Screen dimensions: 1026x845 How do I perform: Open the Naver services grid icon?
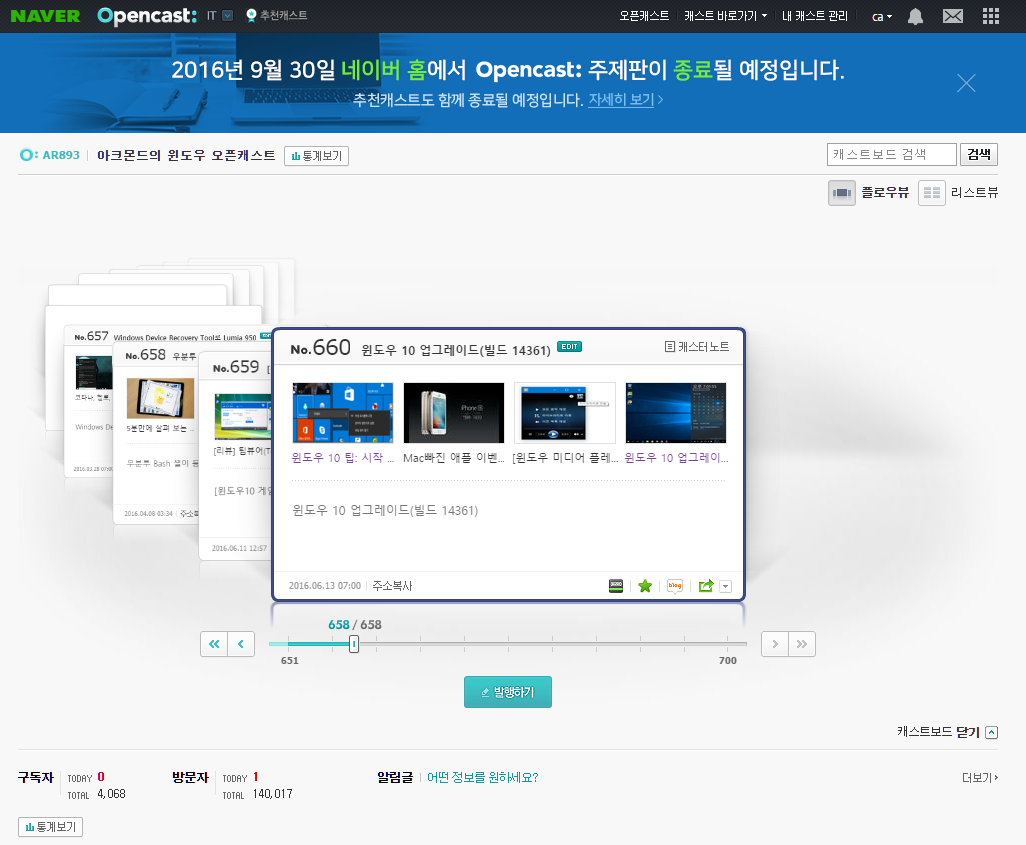(991, 16)
